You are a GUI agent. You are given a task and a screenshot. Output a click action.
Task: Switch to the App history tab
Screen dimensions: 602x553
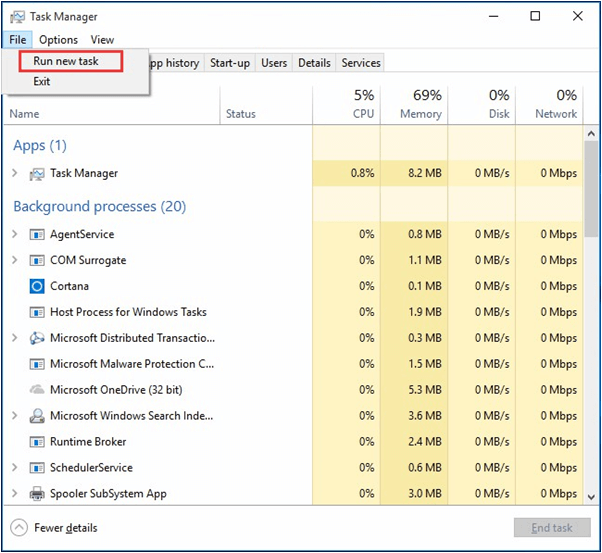tap(176, 63)
